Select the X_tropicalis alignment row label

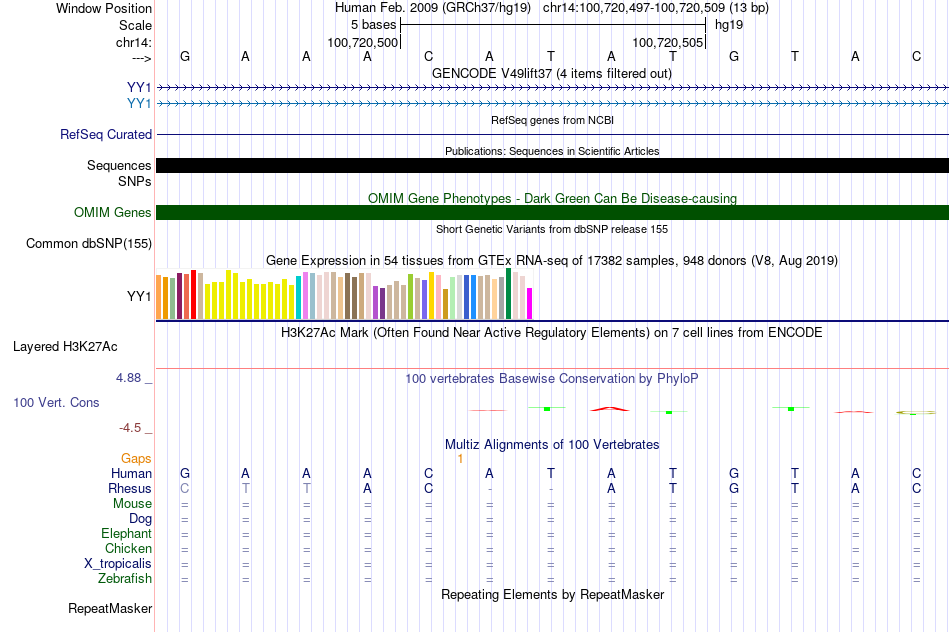[x=118, y=564]
